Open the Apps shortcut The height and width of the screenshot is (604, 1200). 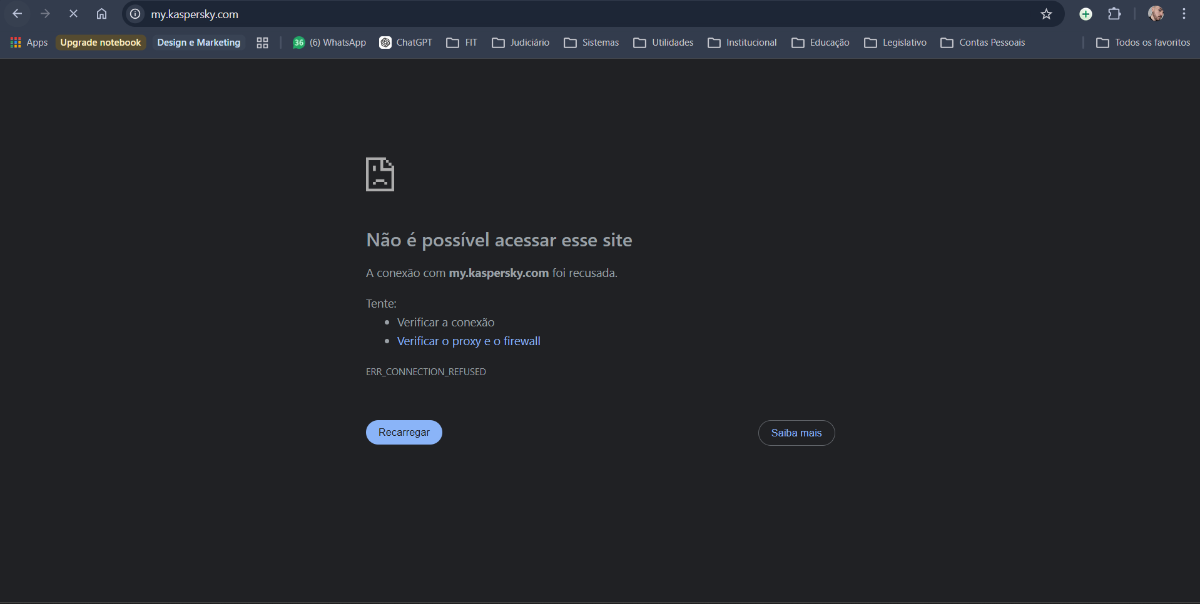coord(29,43)
